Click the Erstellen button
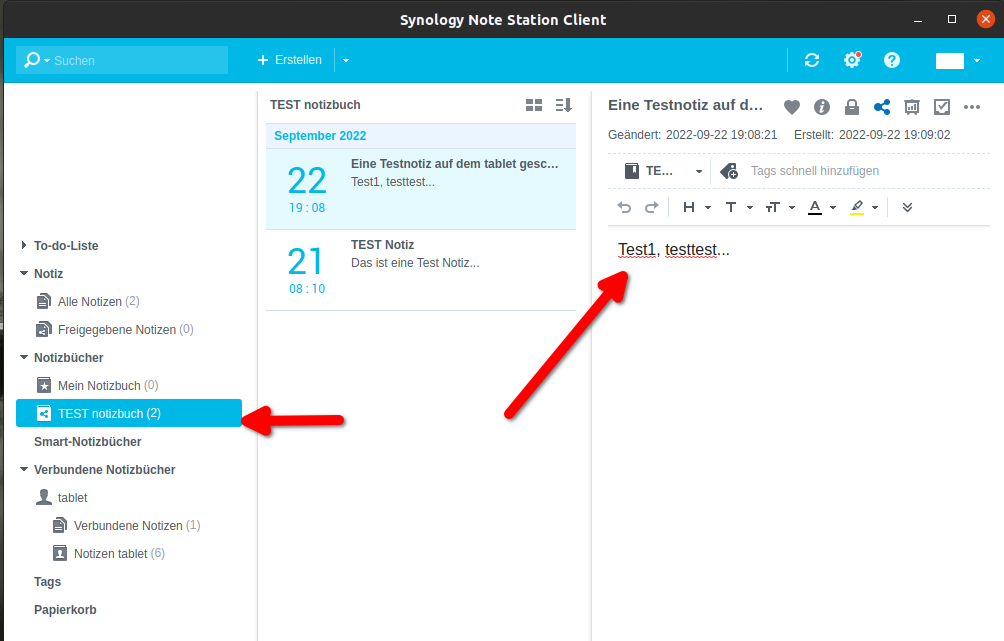 point(290,60)
